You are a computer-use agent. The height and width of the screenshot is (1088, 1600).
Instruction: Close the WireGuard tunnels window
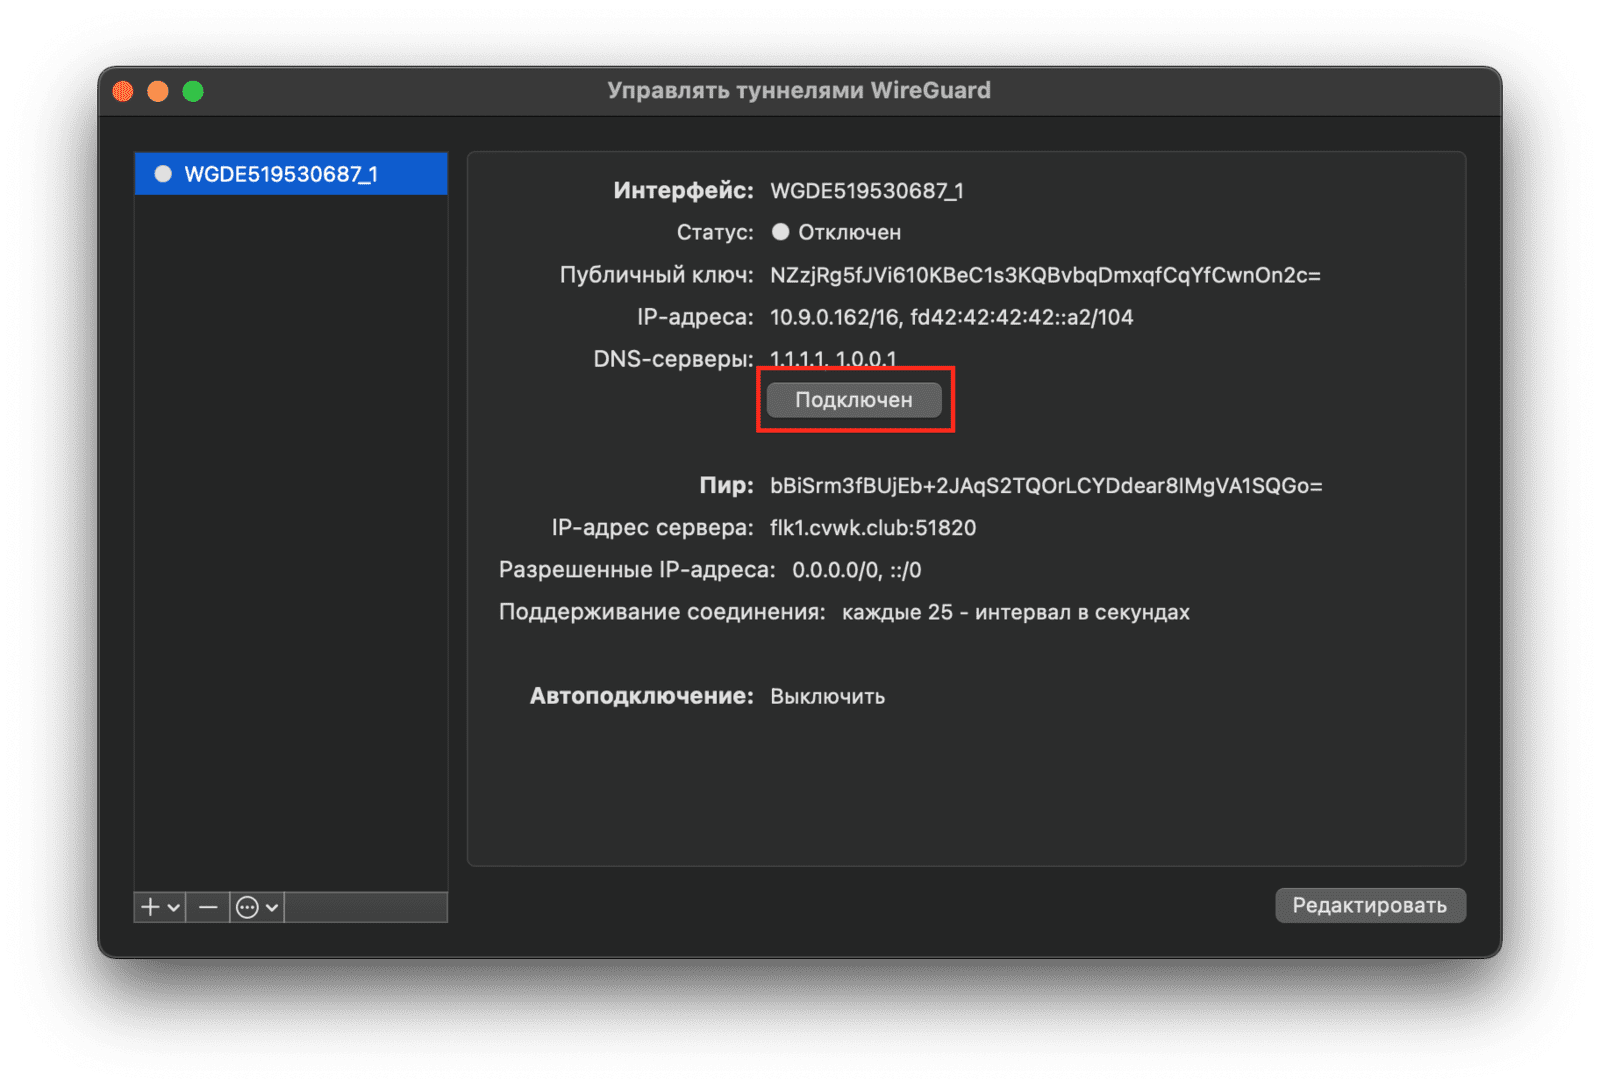point(123,92)
